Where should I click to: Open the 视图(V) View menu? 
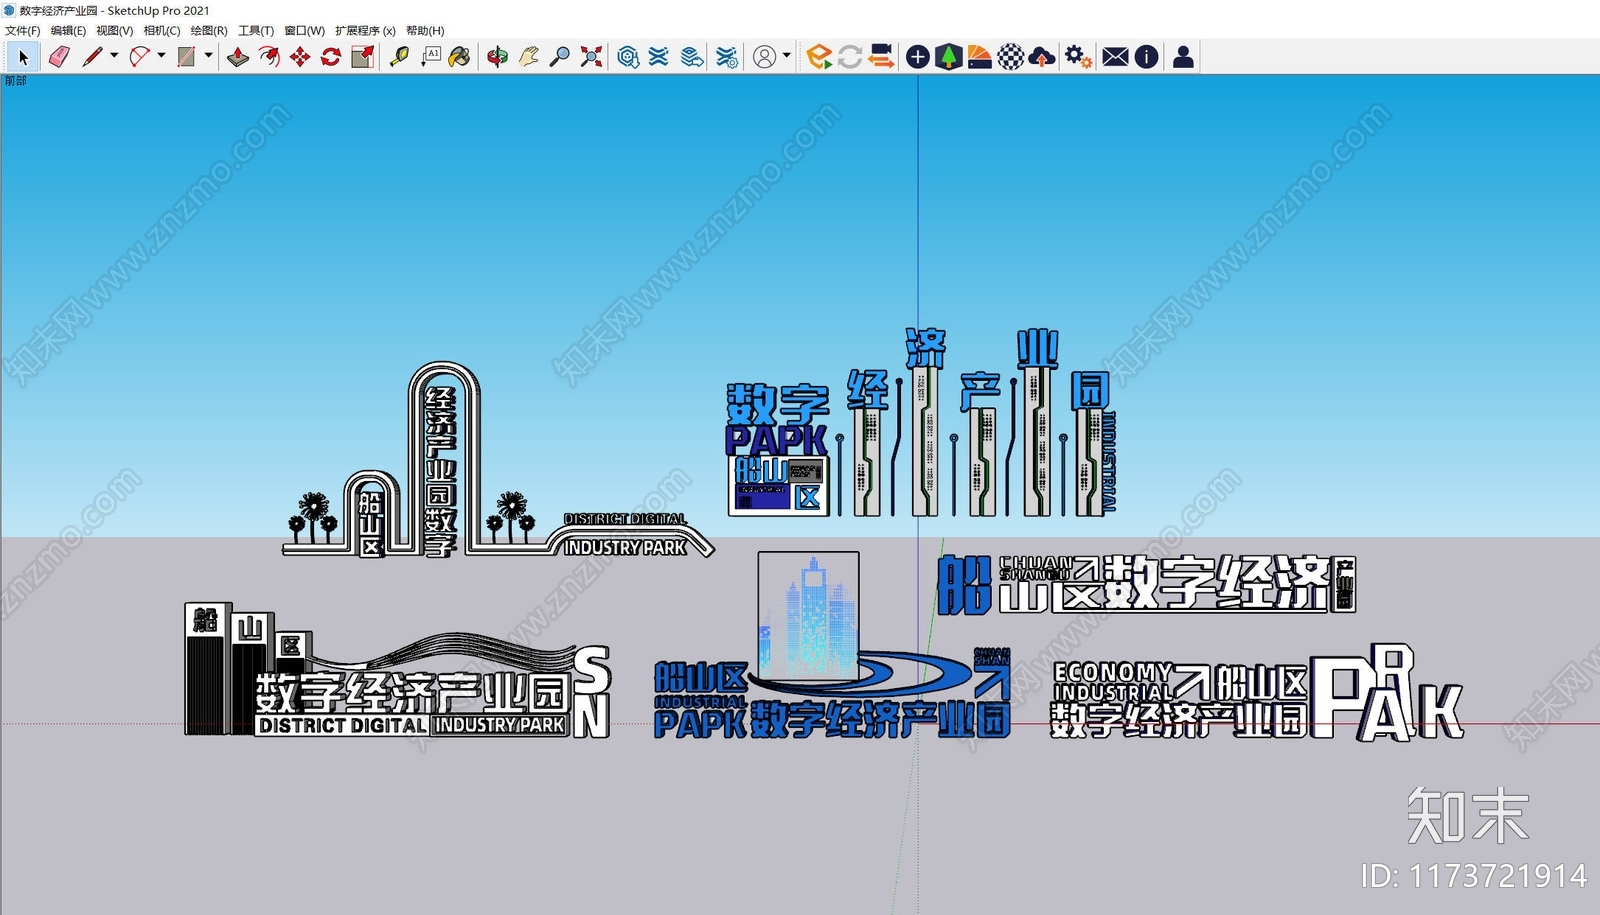pyautogui.click(x=114, y=31)
